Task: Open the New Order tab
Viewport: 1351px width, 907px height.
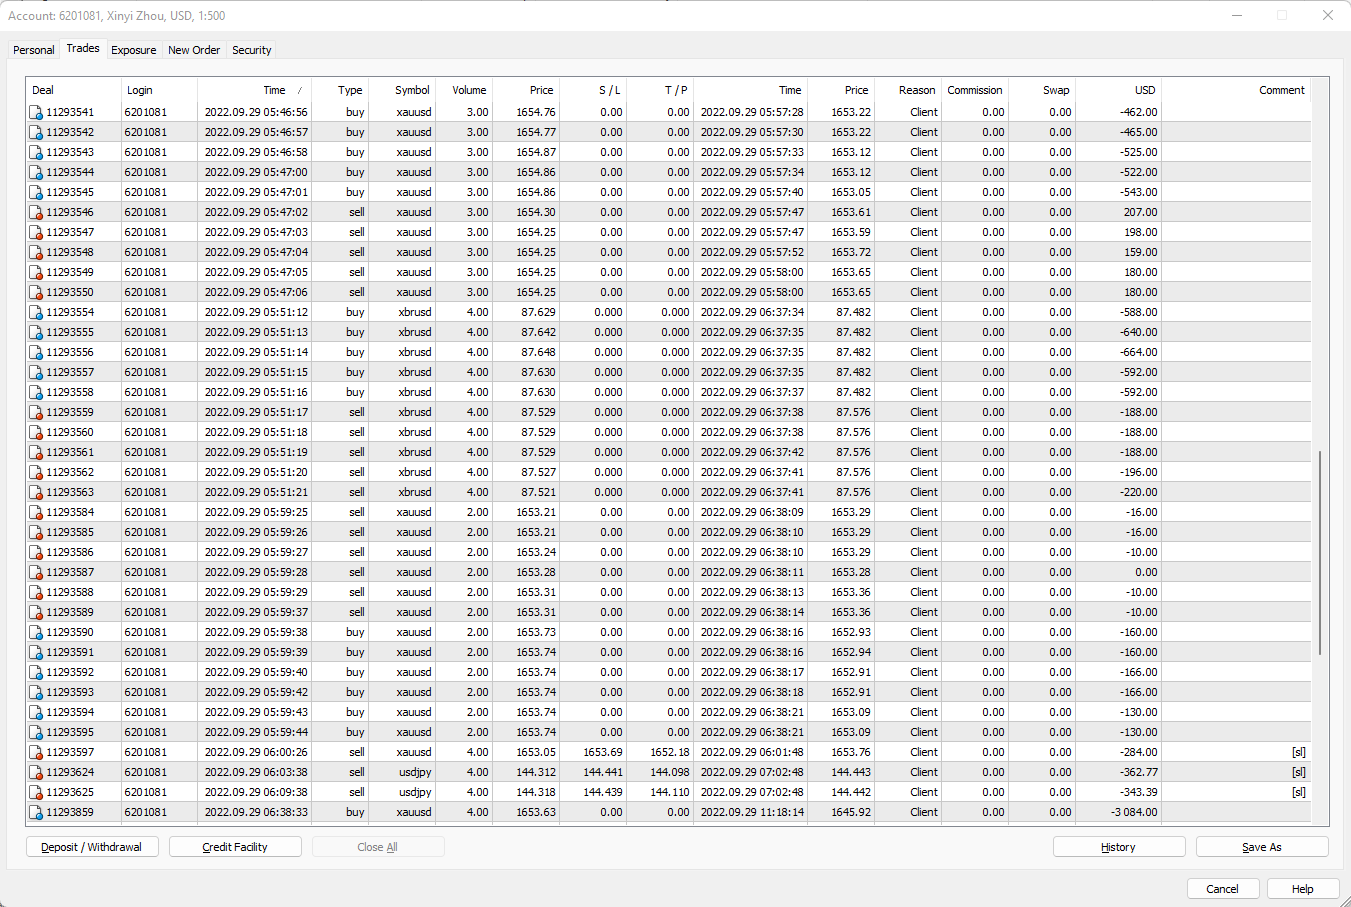Action: [x=194, y=50]
